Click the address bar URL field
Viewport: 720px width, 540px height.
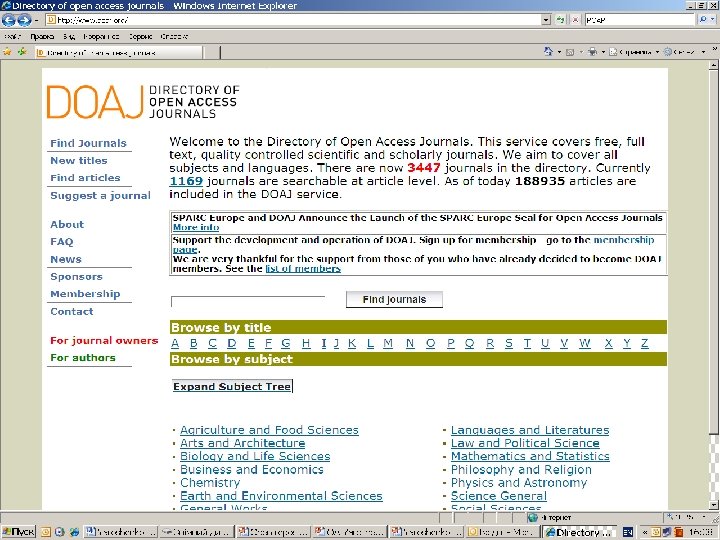[x=293, y=20]
